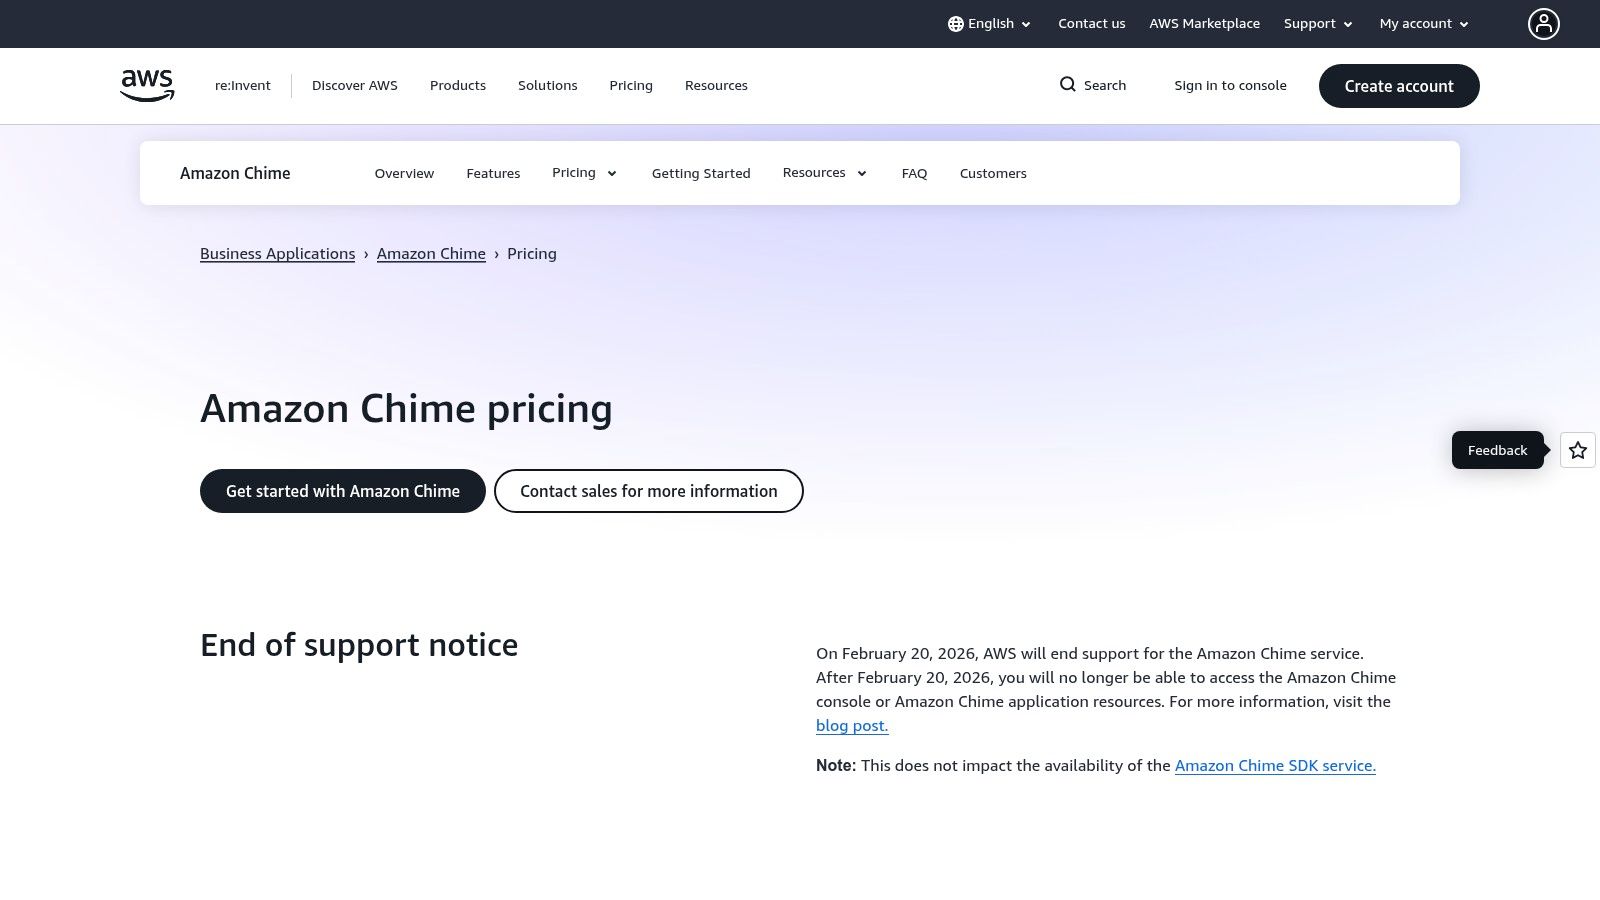Open the blog post link
1600x900 pixels.
(x=851, y=725)
